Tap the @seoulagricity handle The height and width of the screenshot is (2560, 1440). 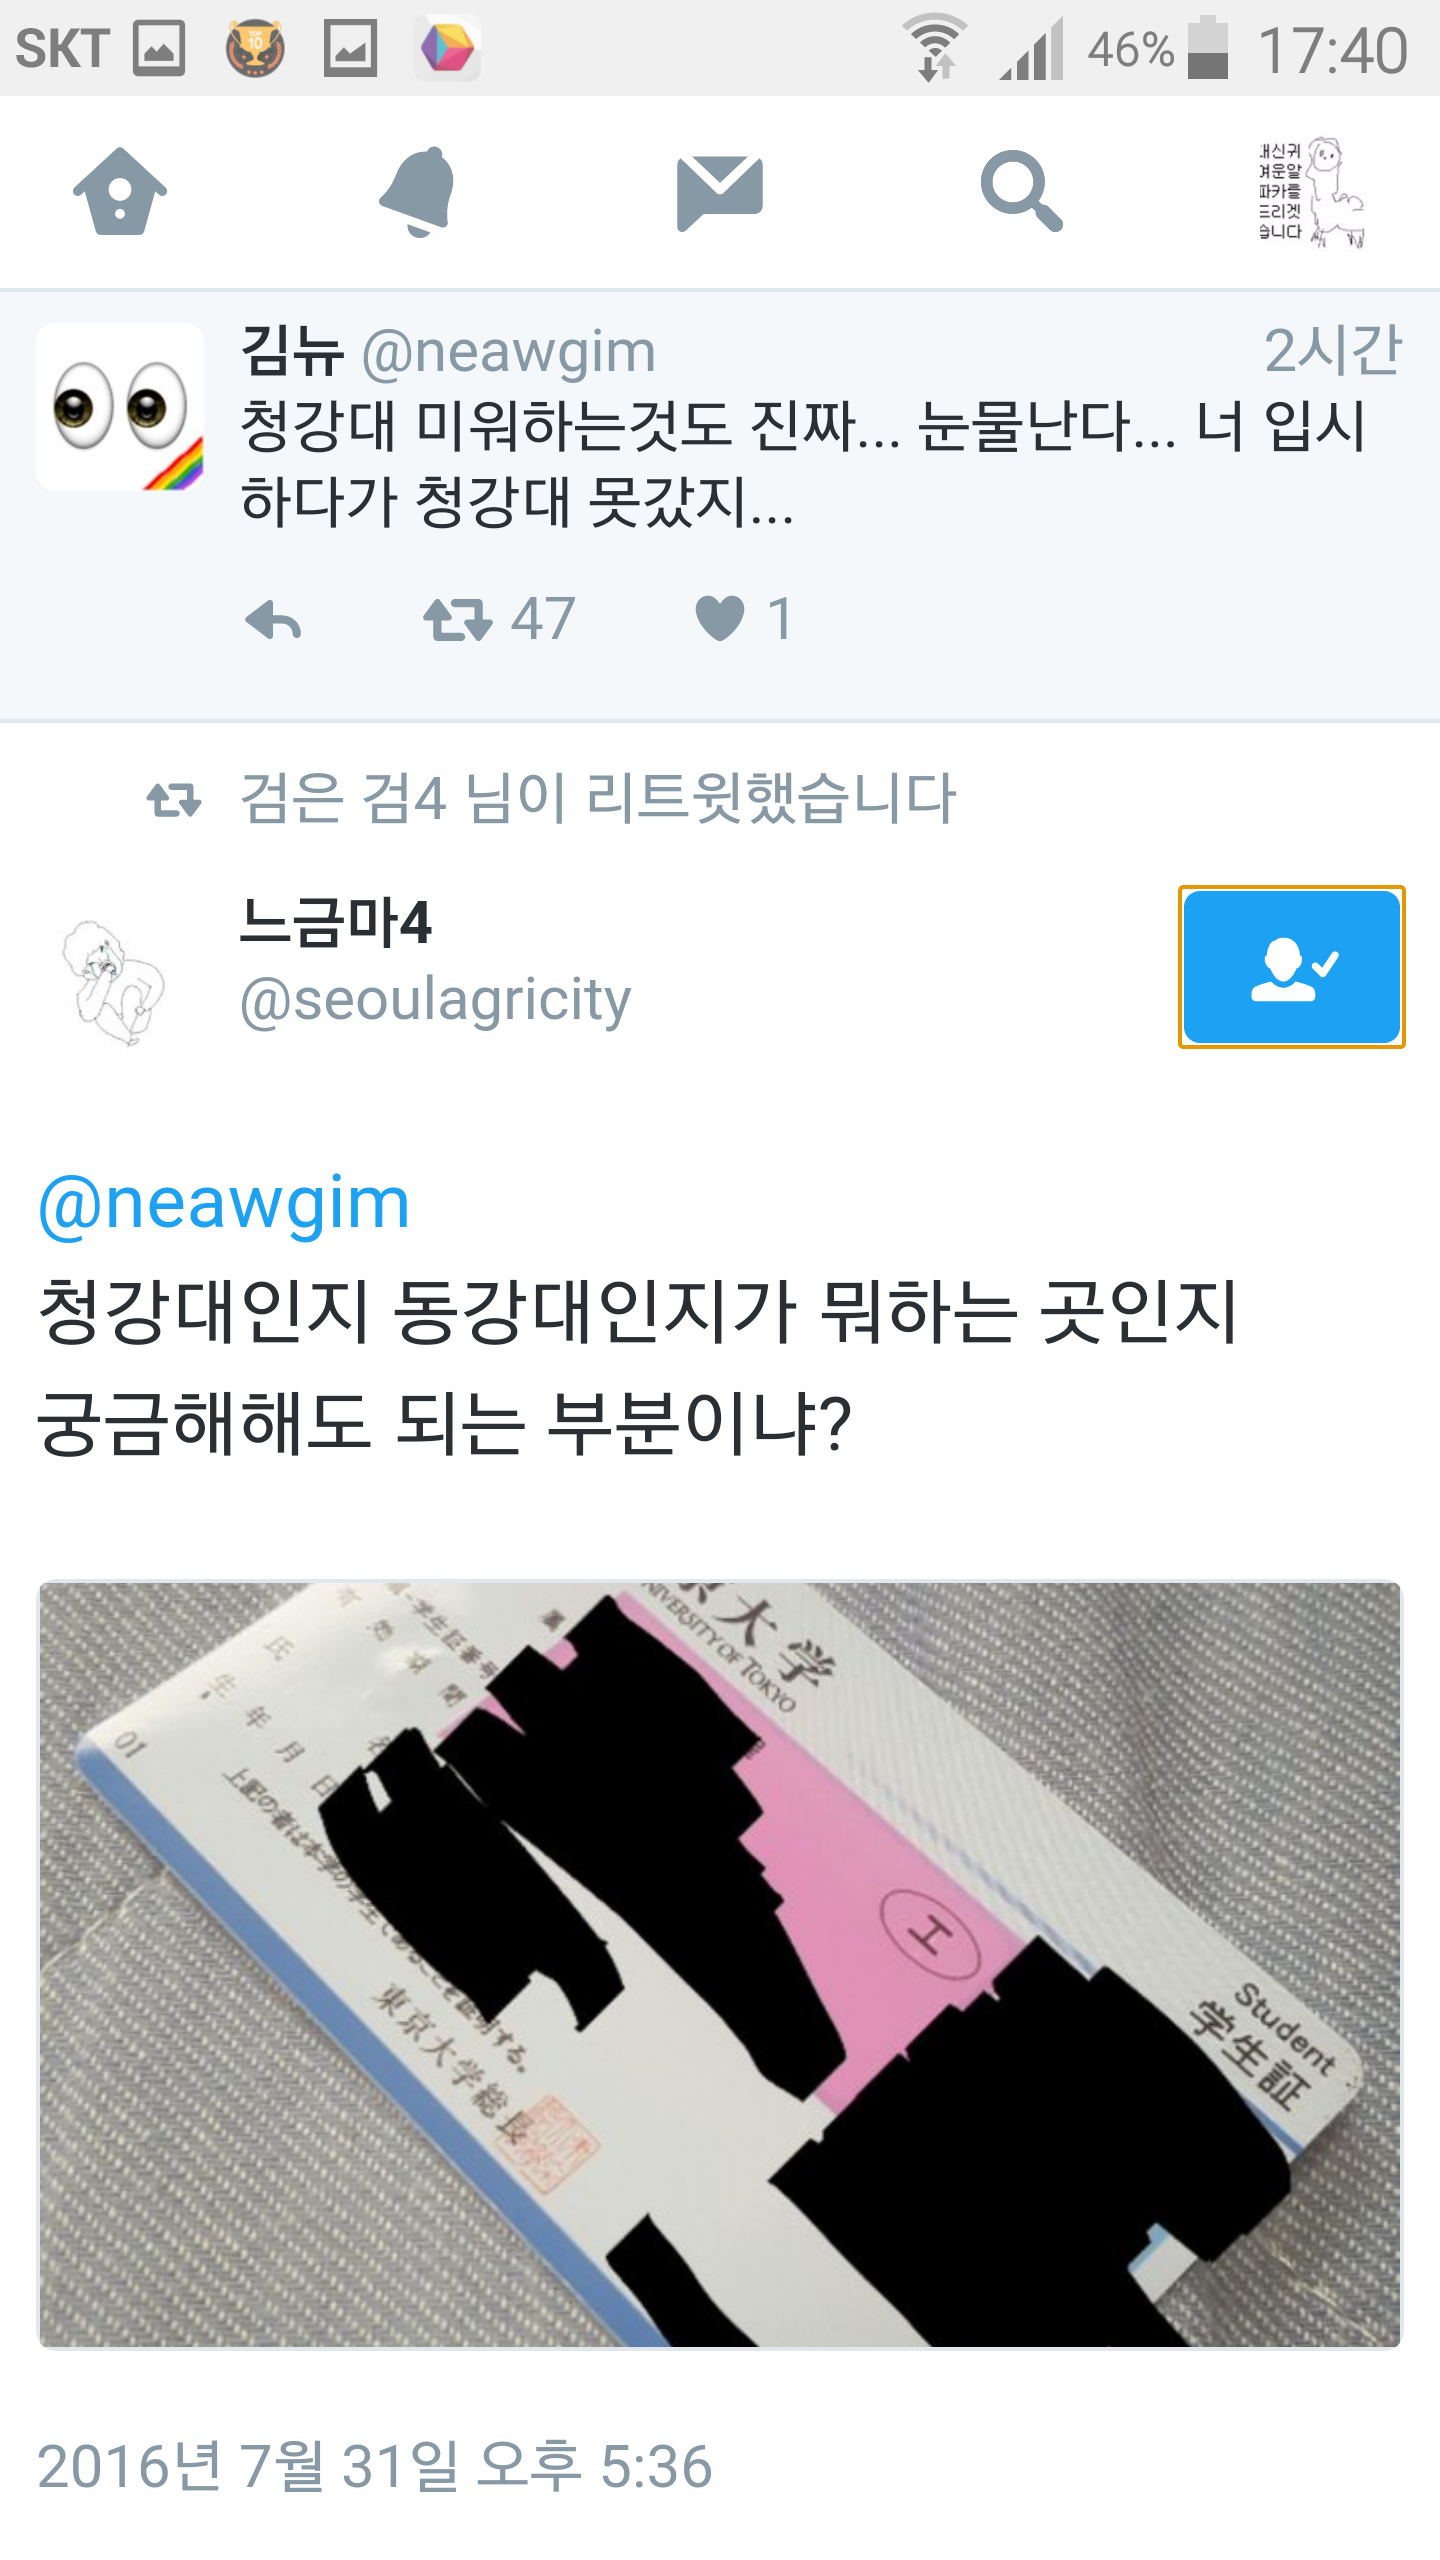(x=436, y=1000)
